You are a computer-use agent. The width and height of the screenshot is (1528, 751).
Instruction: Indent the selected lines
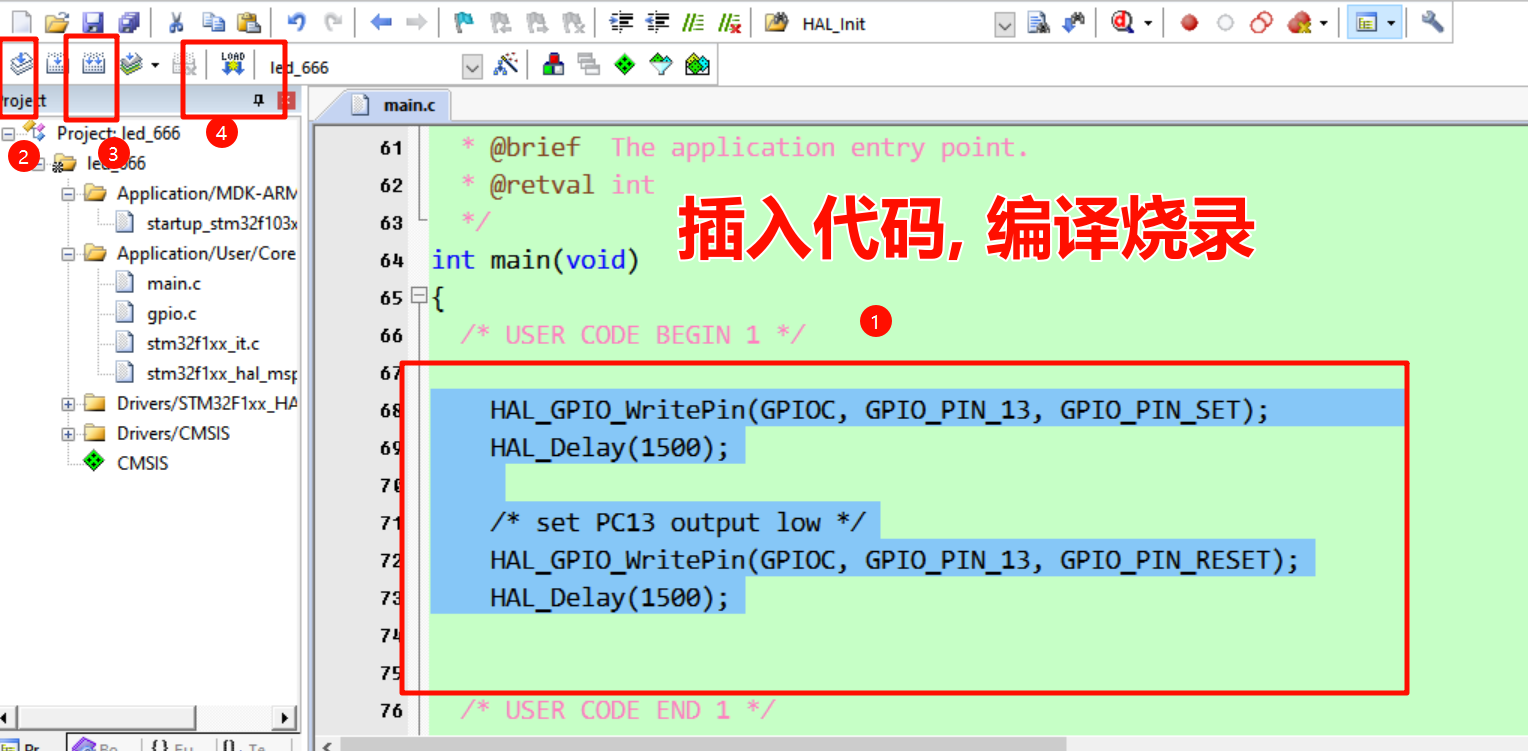pos(621,23)
